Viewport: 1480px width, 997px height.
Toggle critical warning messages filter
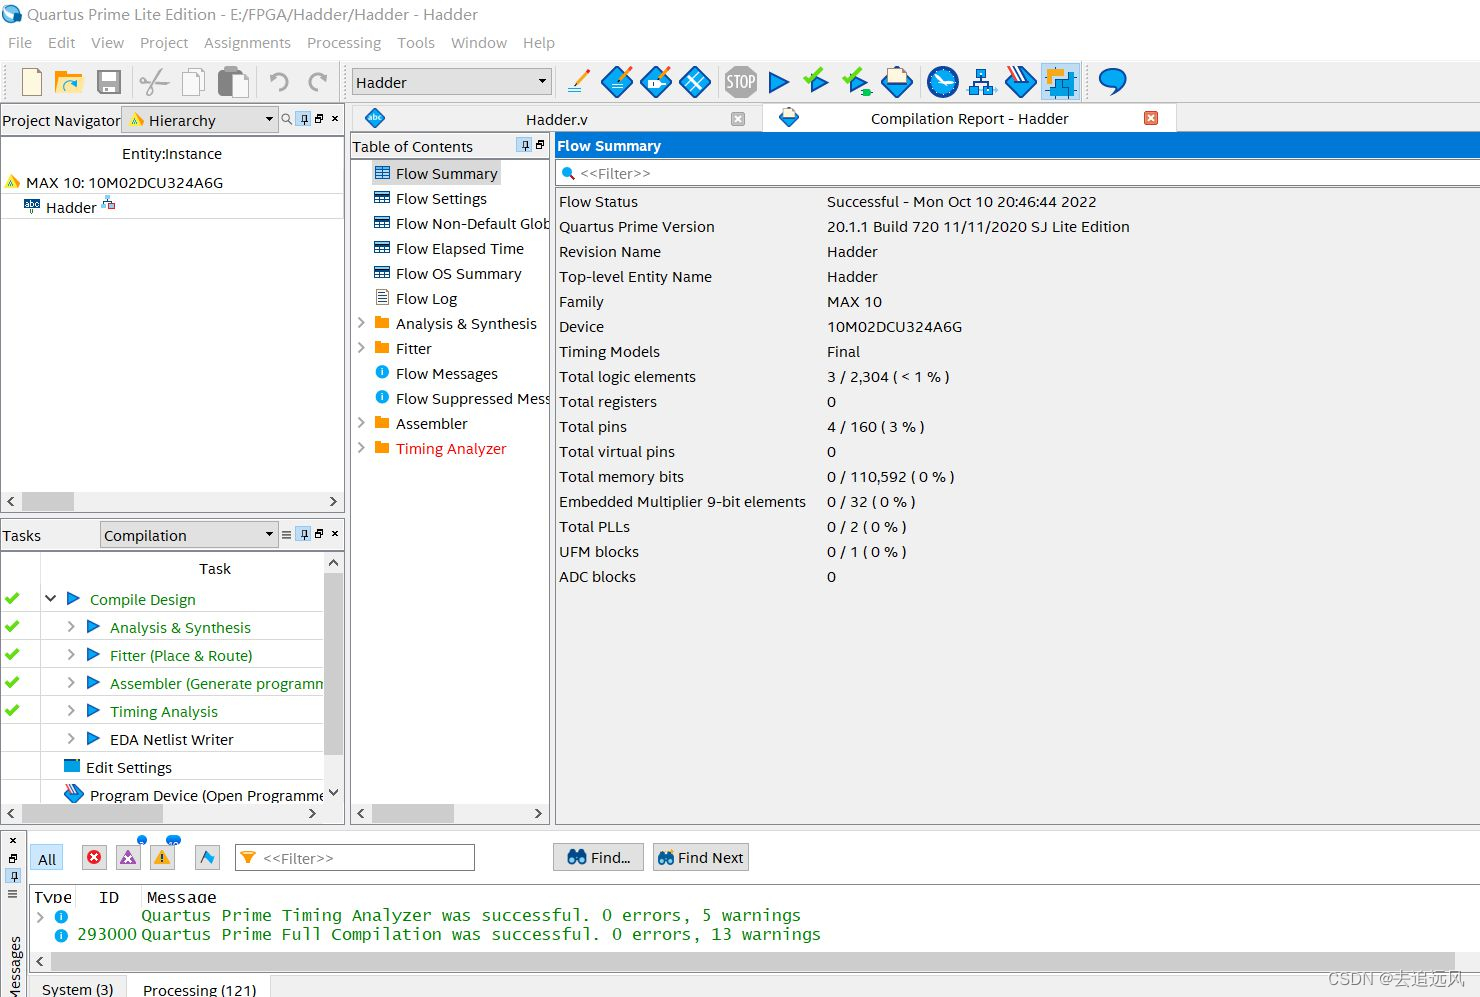click(x=129, y=857)
